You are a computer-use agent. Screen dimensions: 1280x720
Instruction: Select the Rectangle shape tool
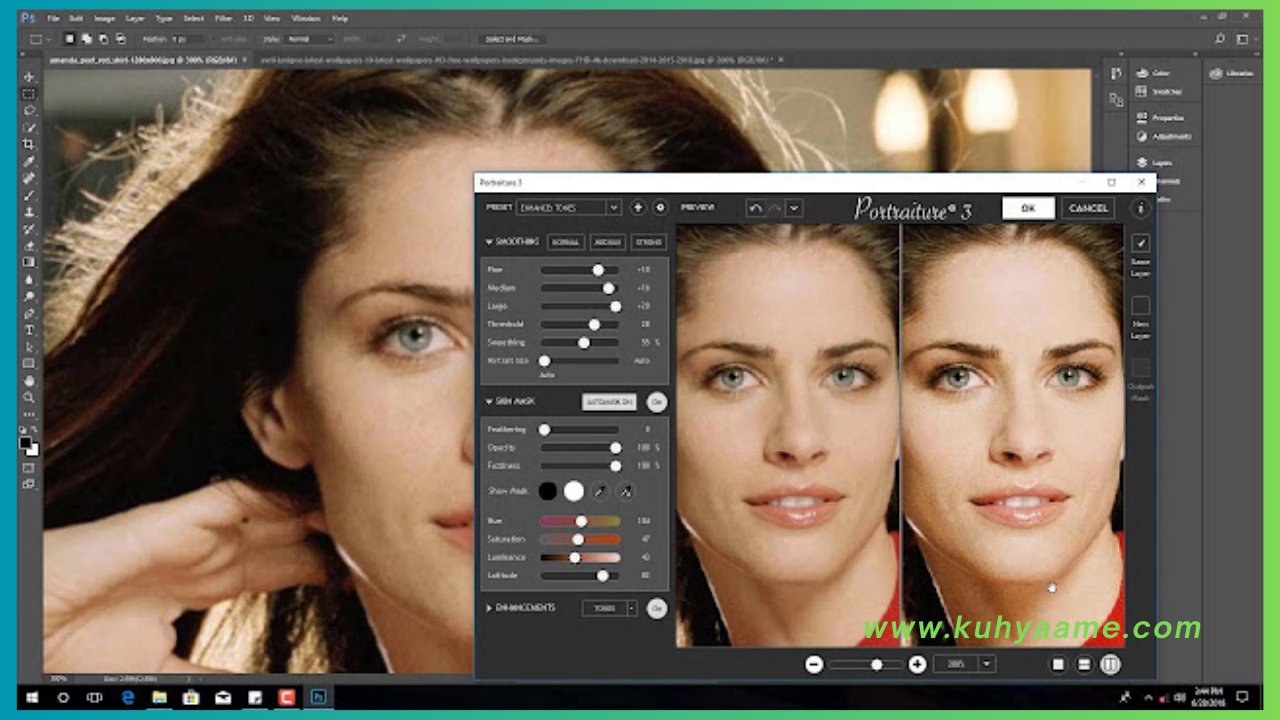[29, 363]
